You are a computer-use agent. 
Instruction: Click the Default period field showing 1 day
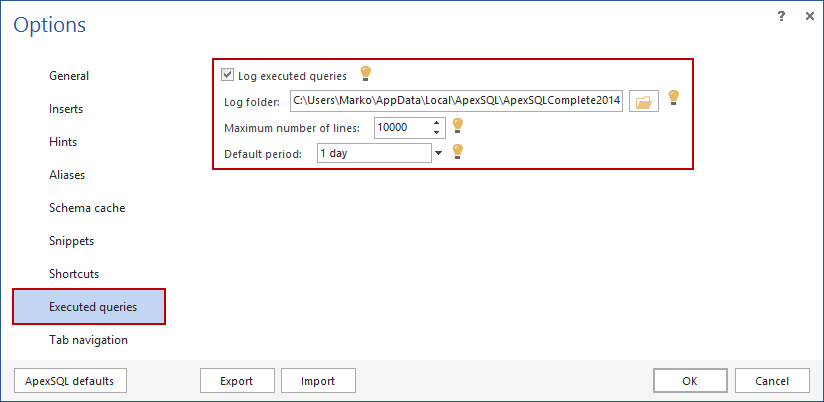tap(374, 153)
